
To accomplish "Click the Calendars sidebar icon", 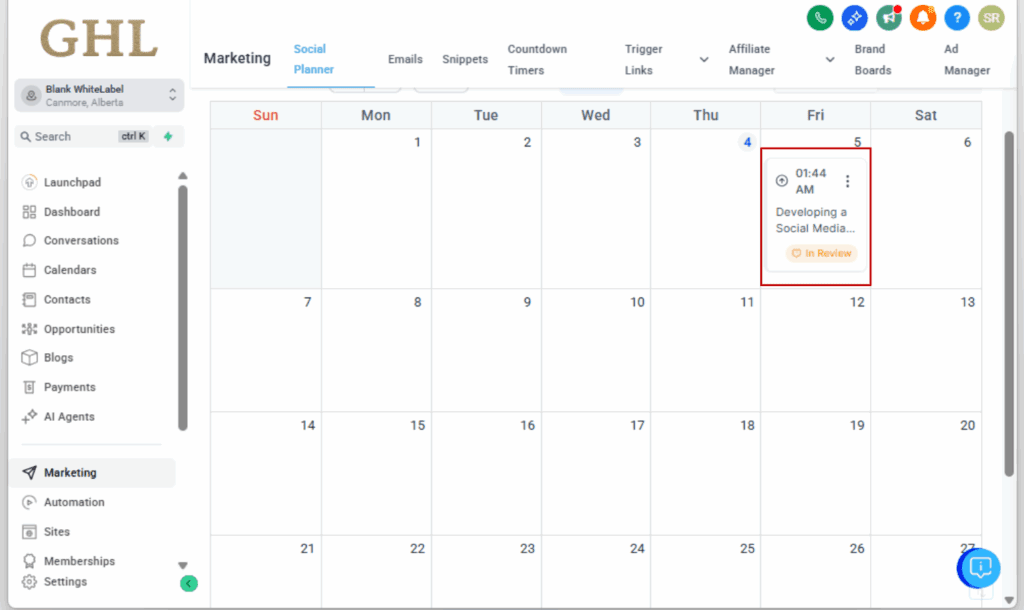I will [29, 270].
